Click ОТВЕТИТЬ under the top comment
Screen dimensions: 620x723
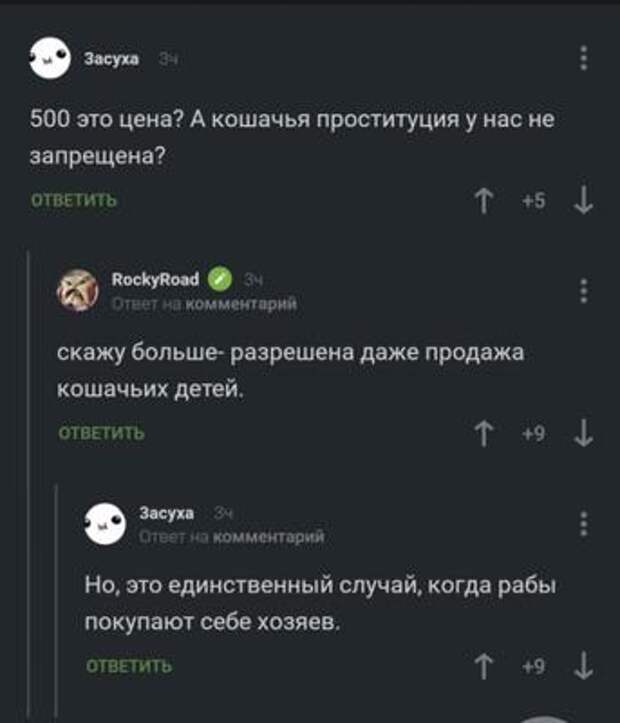pyautogui.click(x=74, y=201)
